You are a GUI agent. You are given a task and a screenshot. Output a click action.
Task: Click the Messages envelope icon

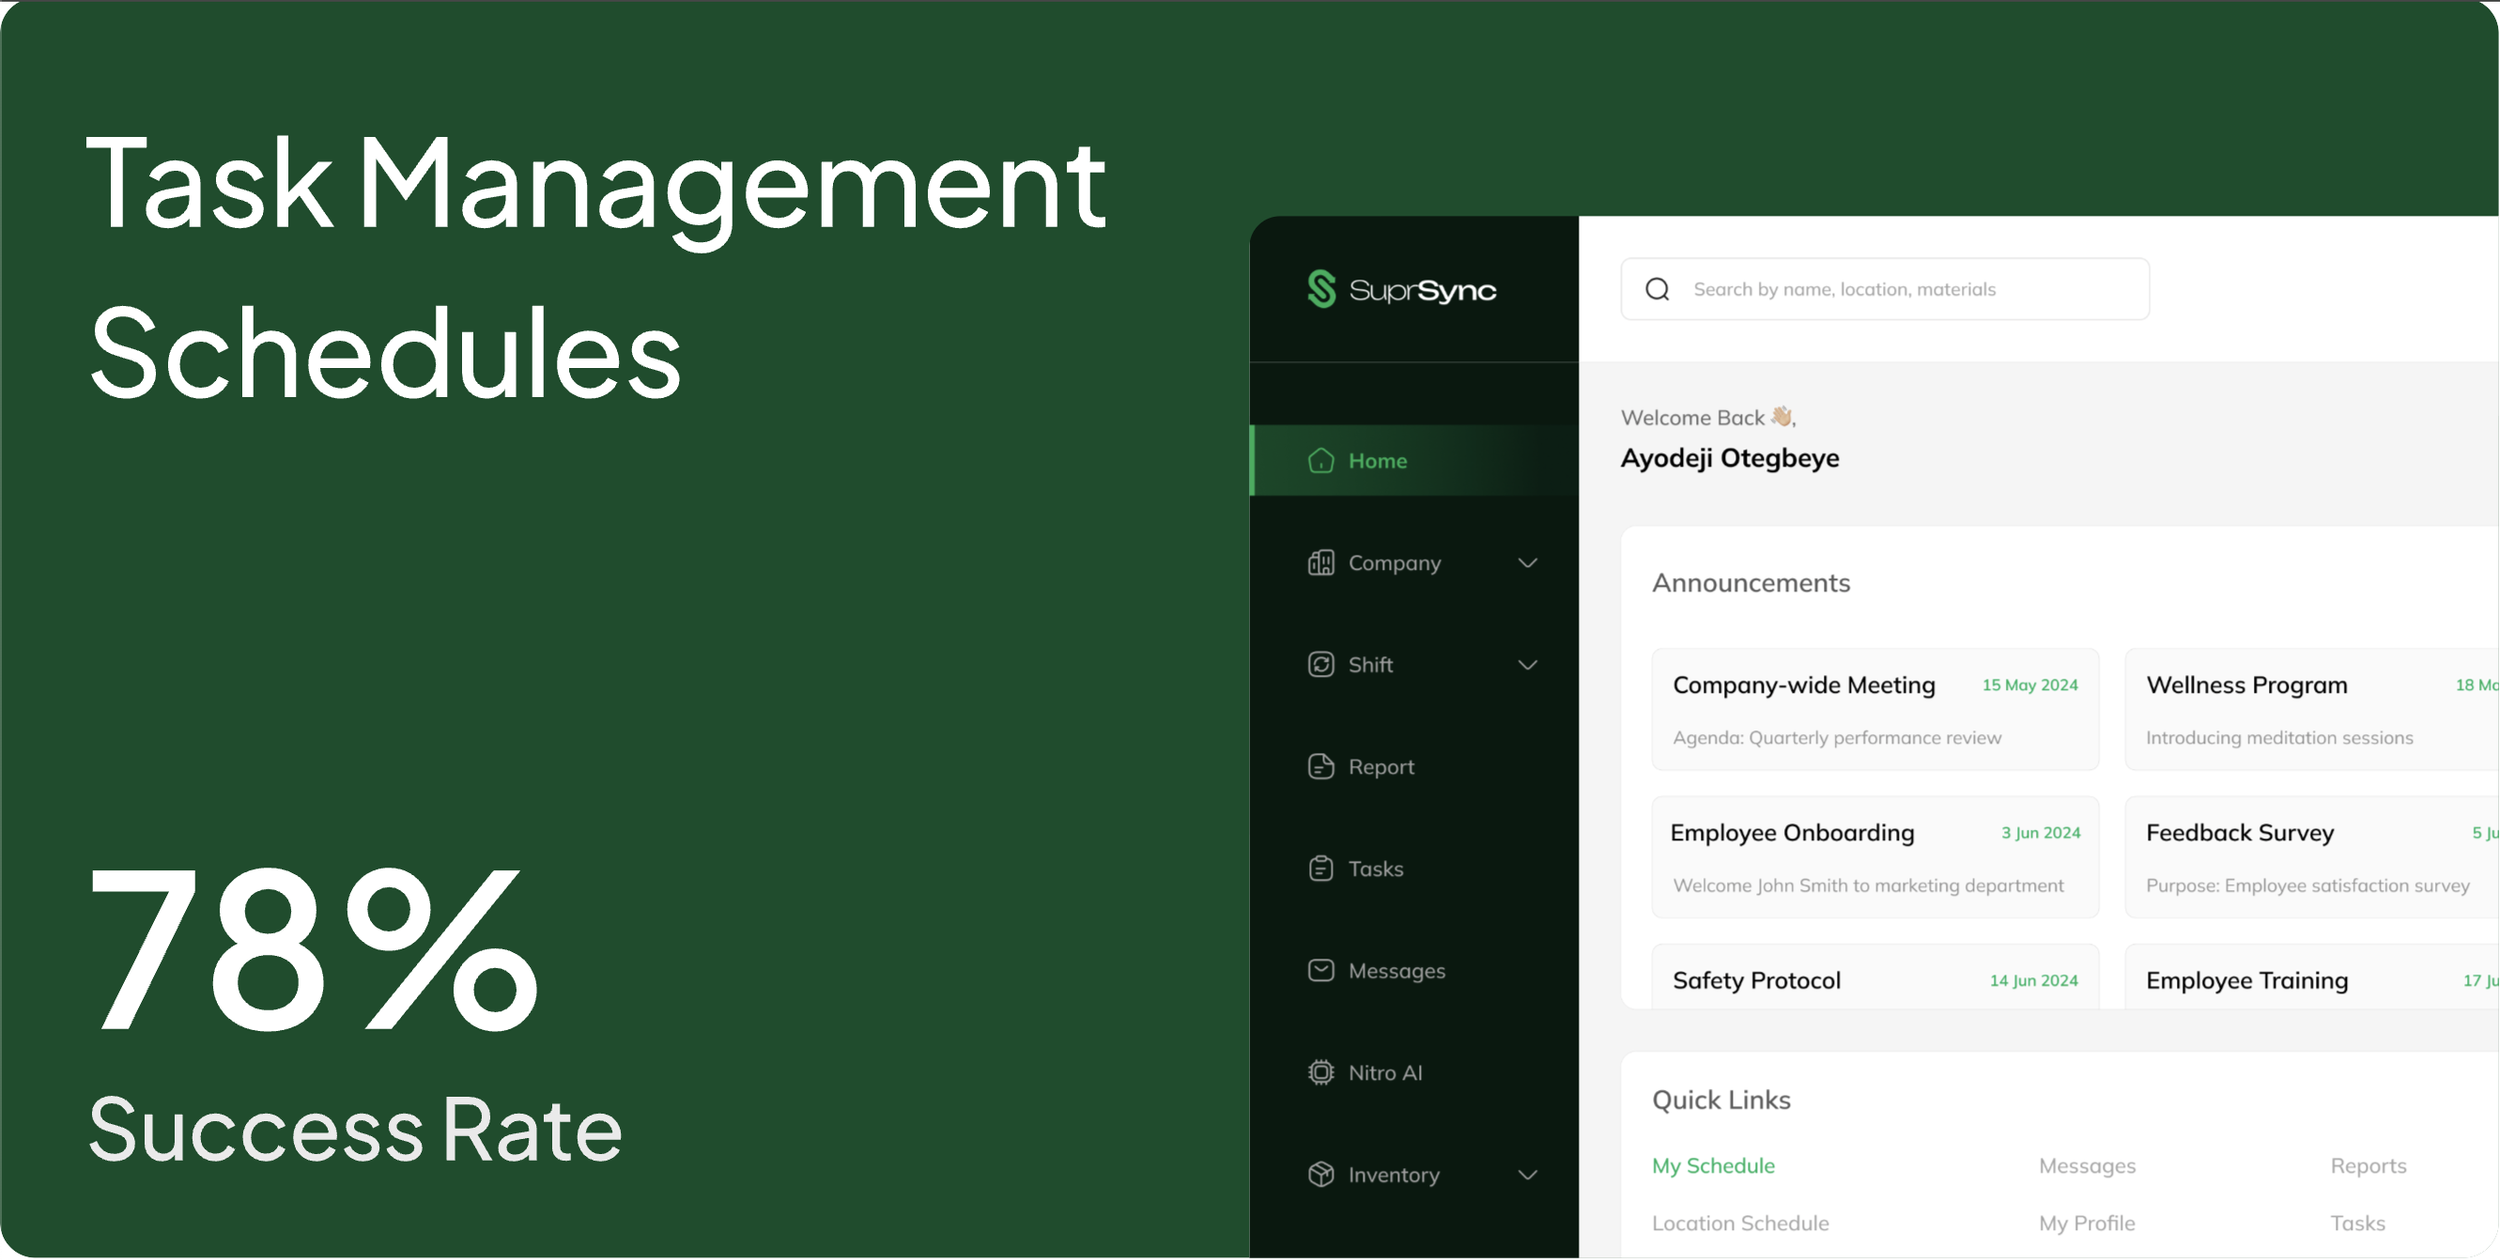1321,971
